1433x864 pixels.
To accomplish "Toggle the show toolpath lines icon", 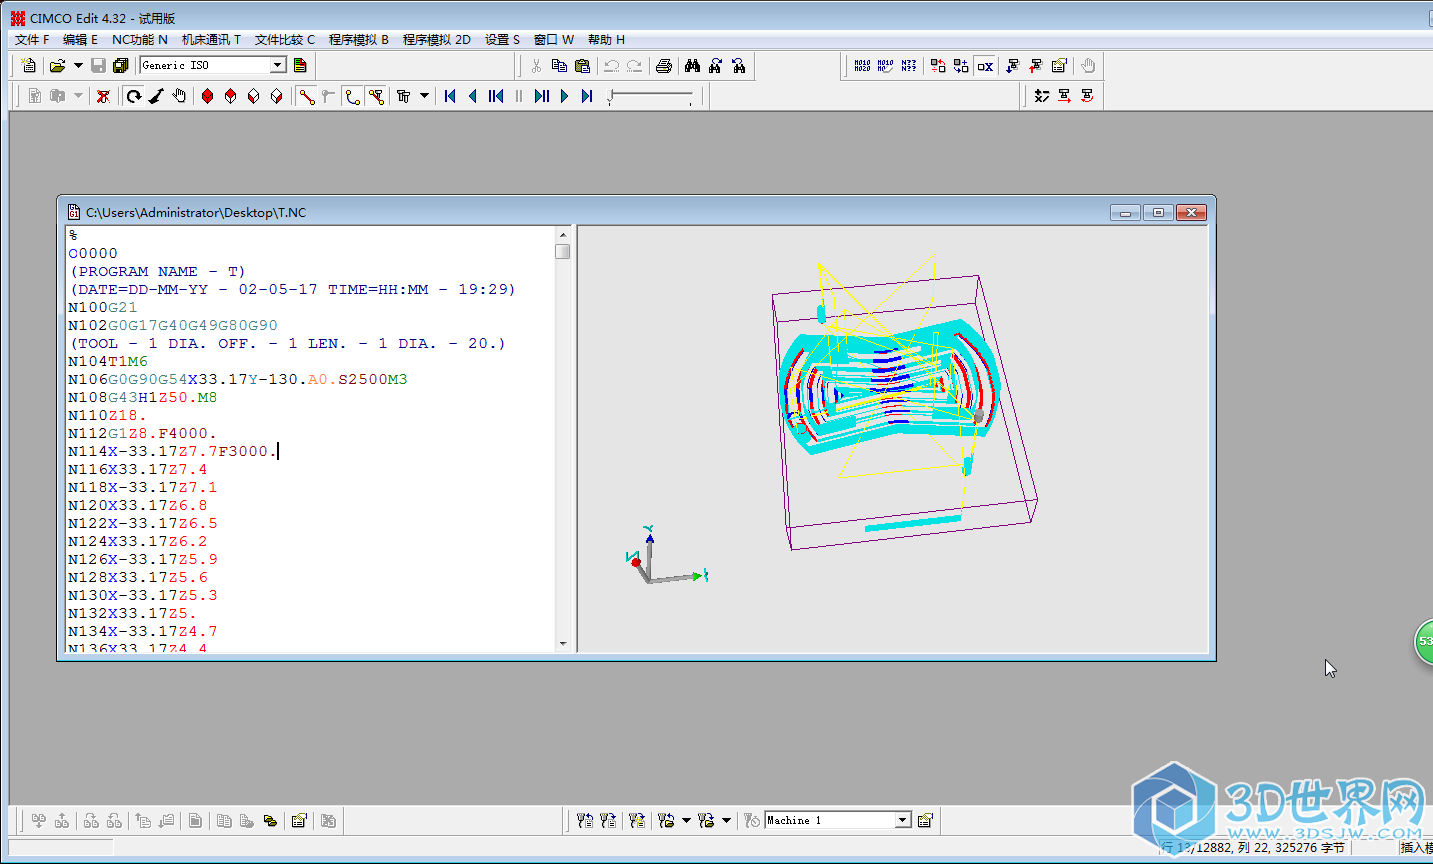I will (x=306, y=96).
